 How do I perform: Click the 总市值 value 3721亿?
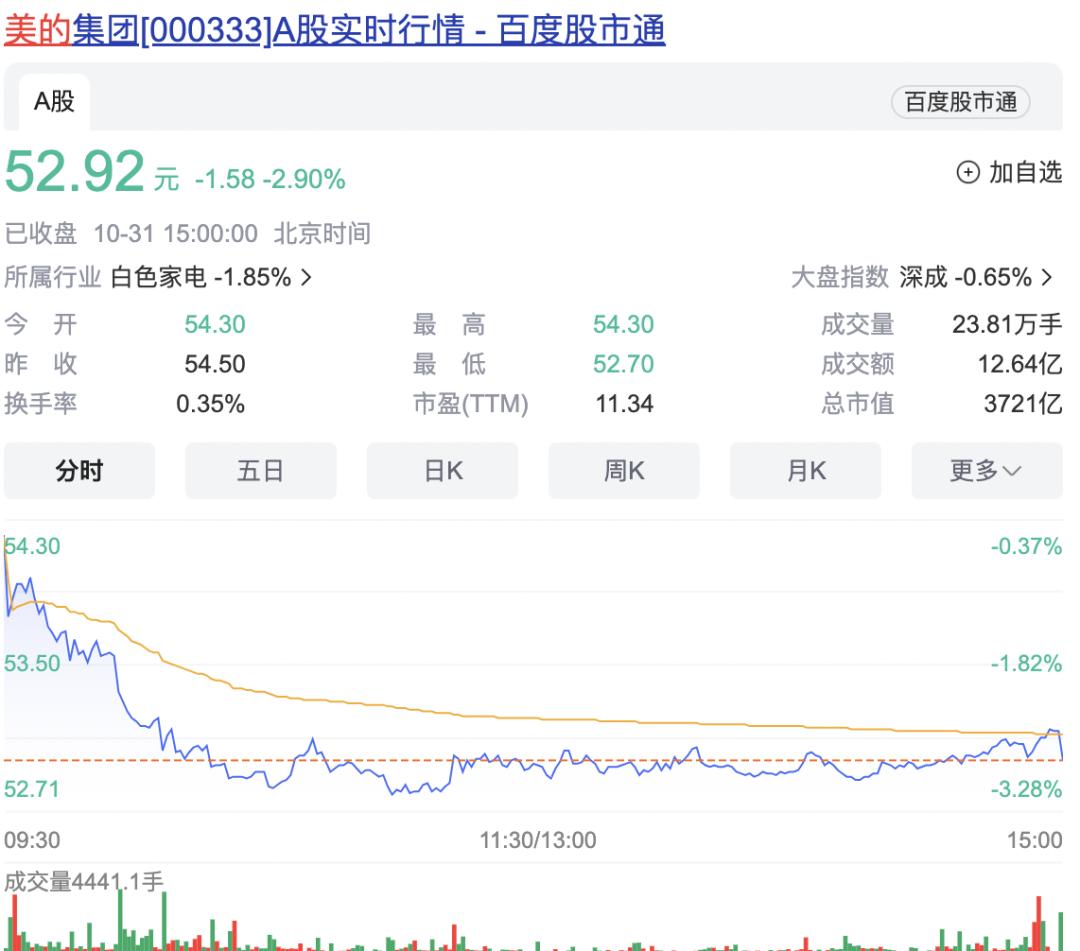pyautogui.click(x=1023, y=404)
